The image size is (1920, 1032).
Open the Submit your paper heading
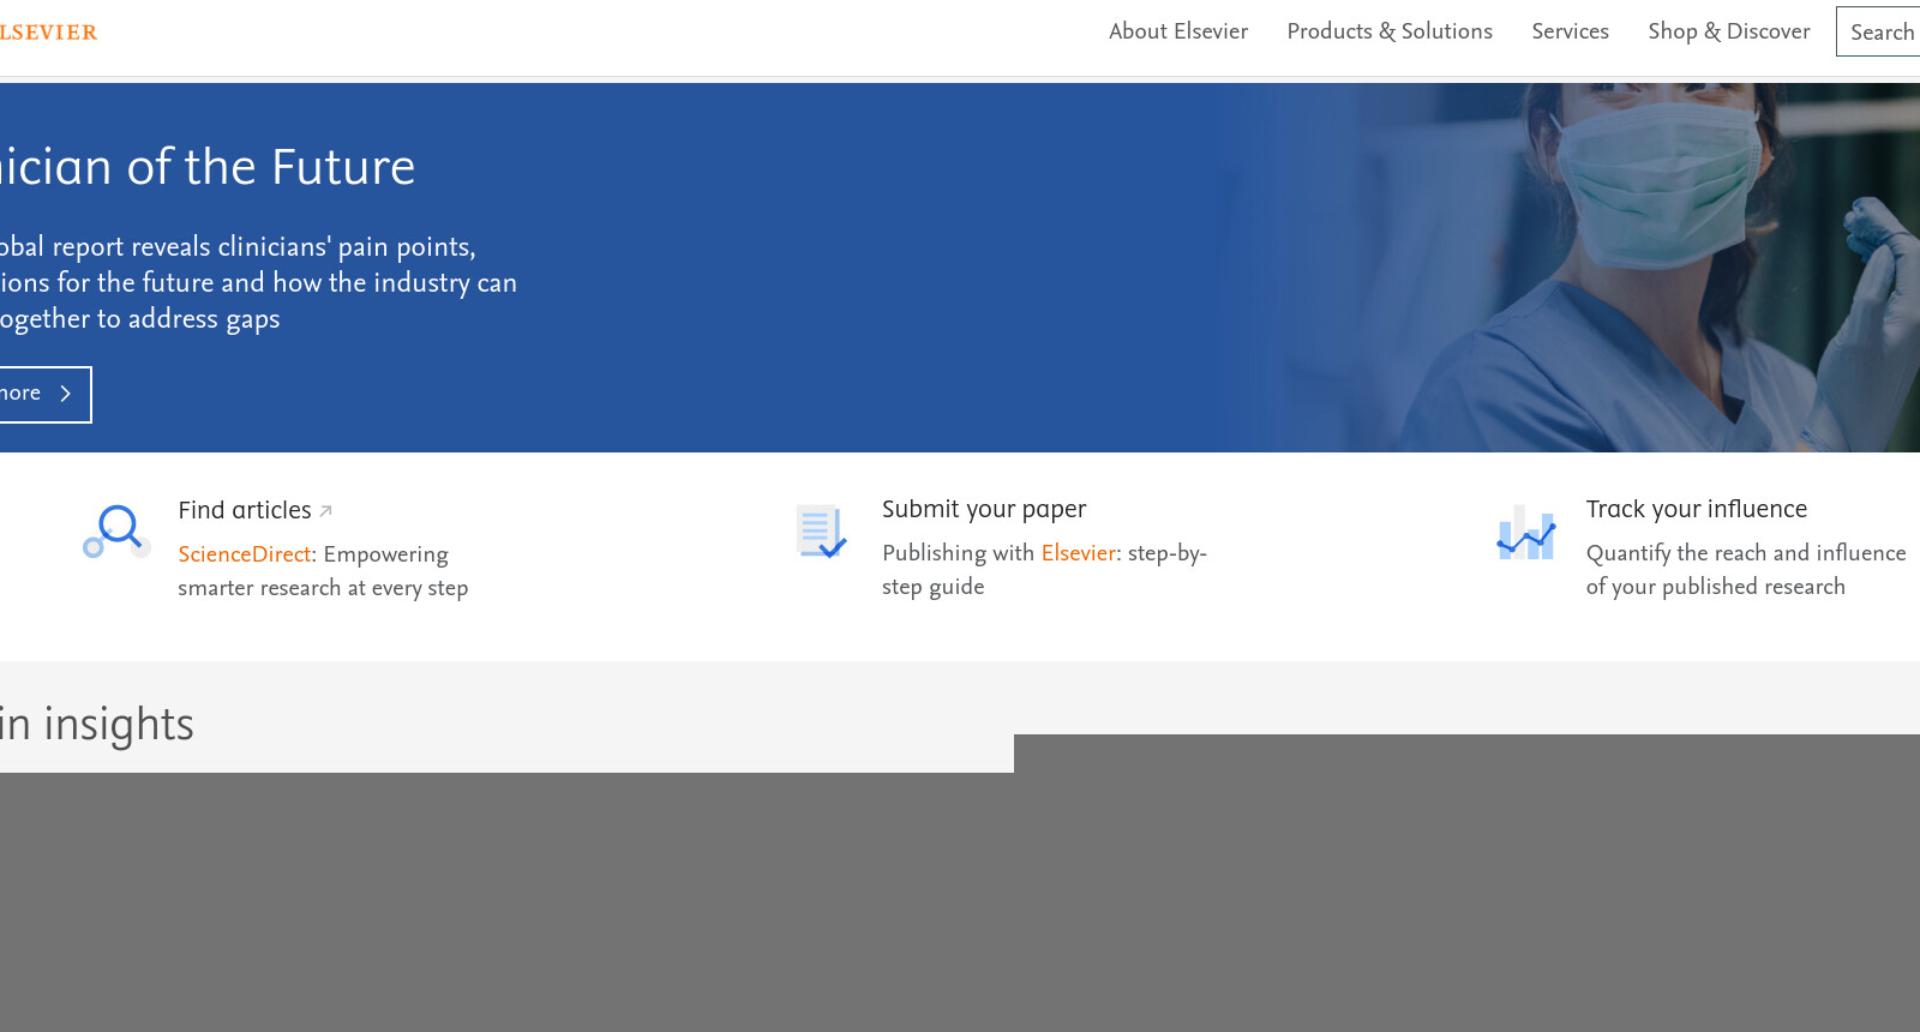coord(984,509)
